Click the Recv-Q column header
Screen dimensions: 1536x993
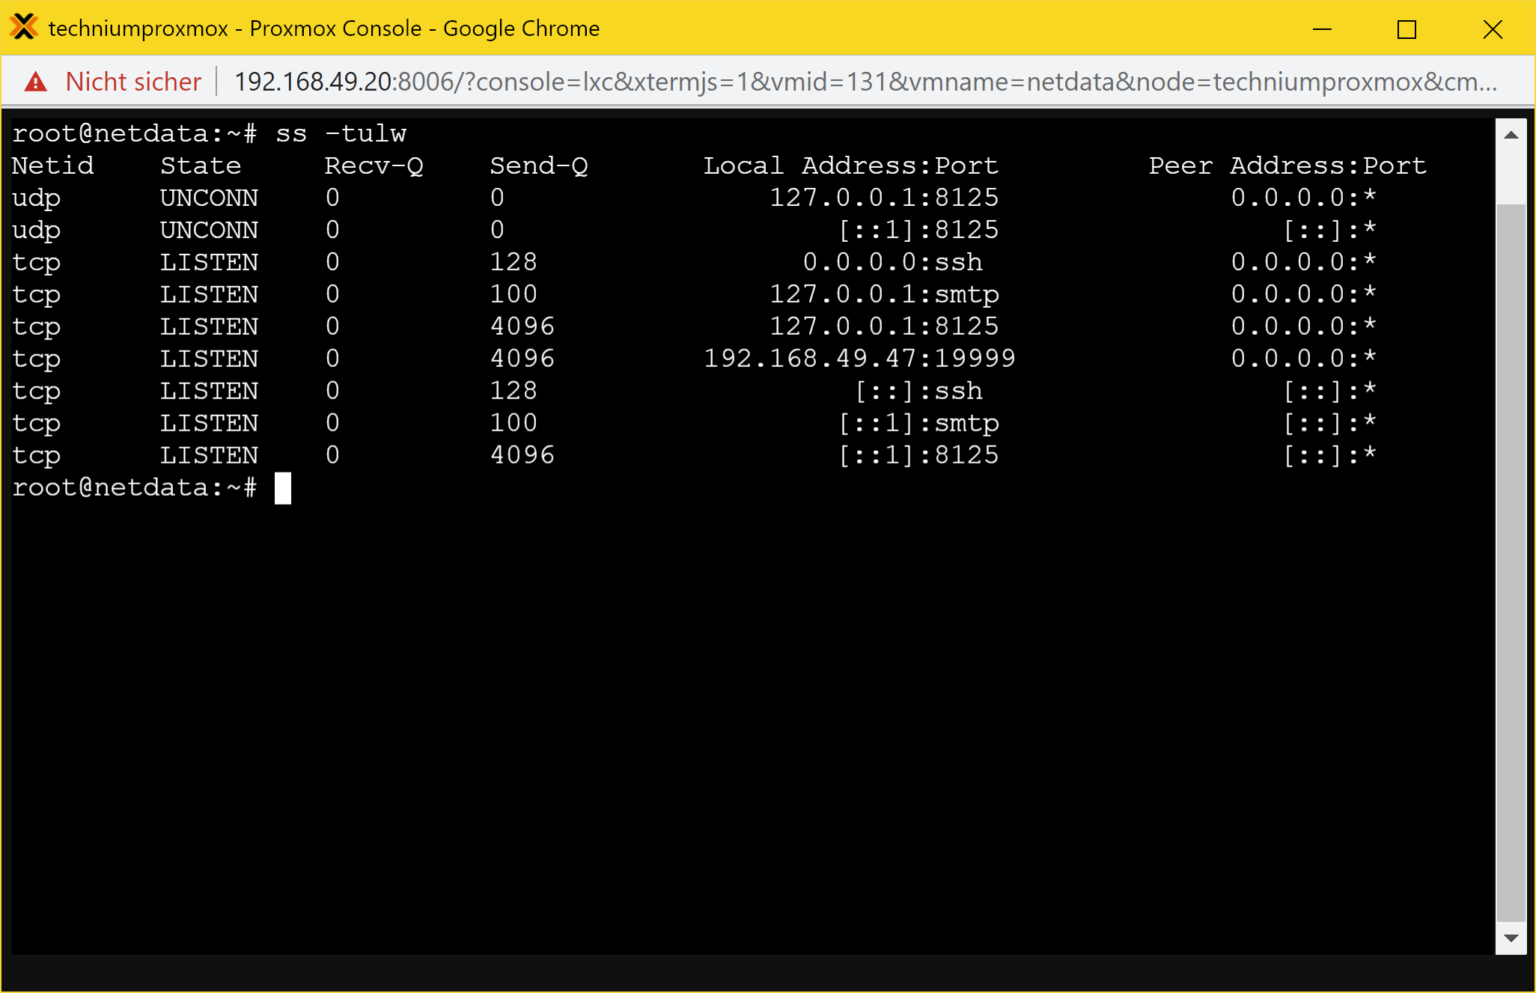(x=374, y=166)
